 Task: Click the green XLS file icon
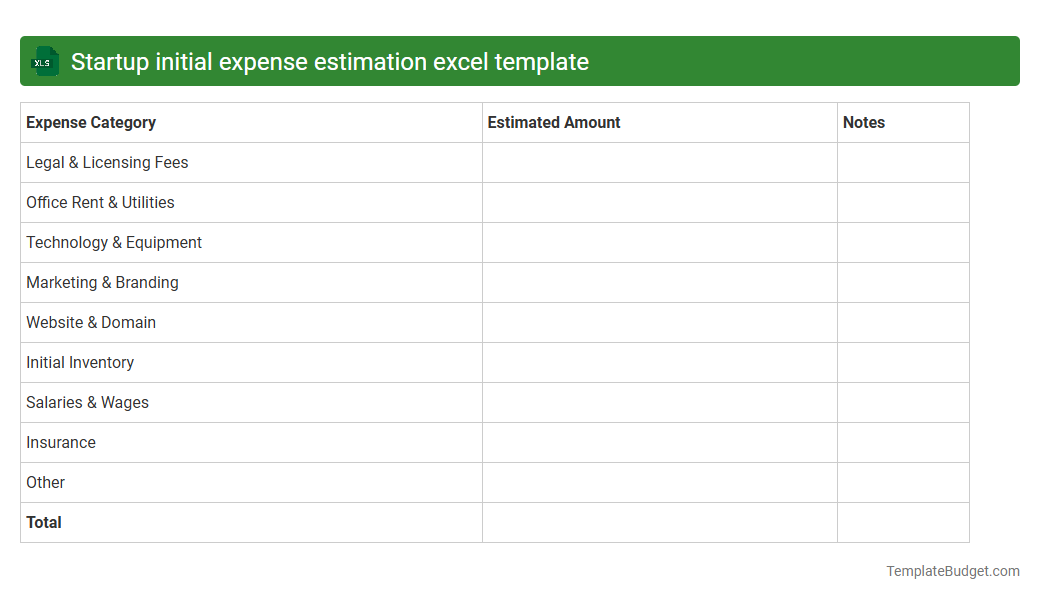pos(44,61)
